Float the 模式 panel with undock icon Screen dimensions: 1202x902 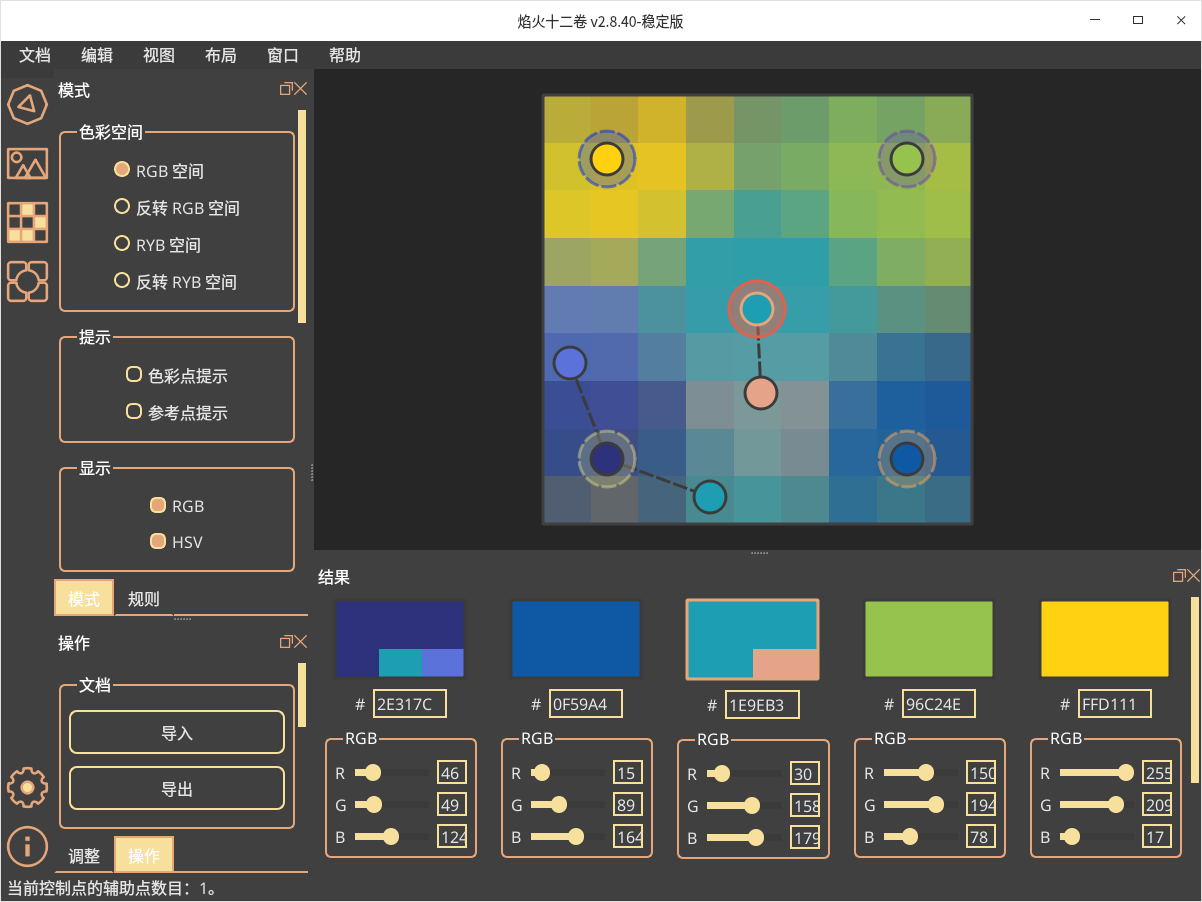coord(285,89)
